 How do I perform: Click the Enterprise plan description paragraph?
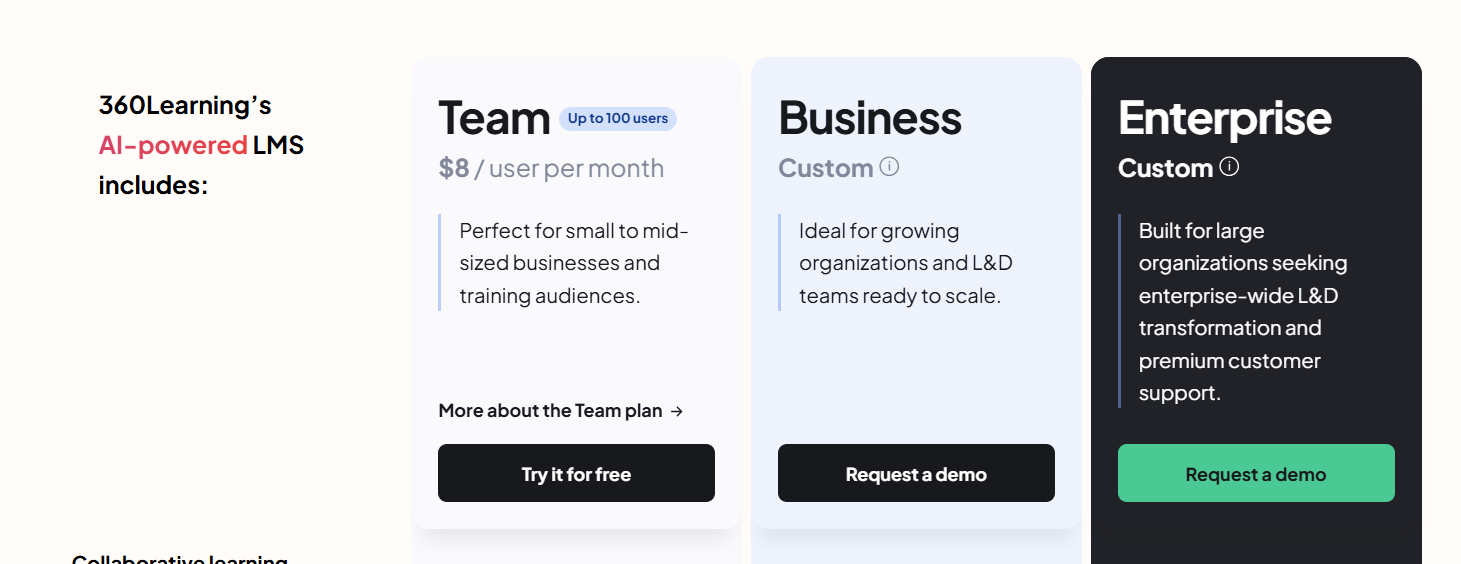tap(1243, 312)
